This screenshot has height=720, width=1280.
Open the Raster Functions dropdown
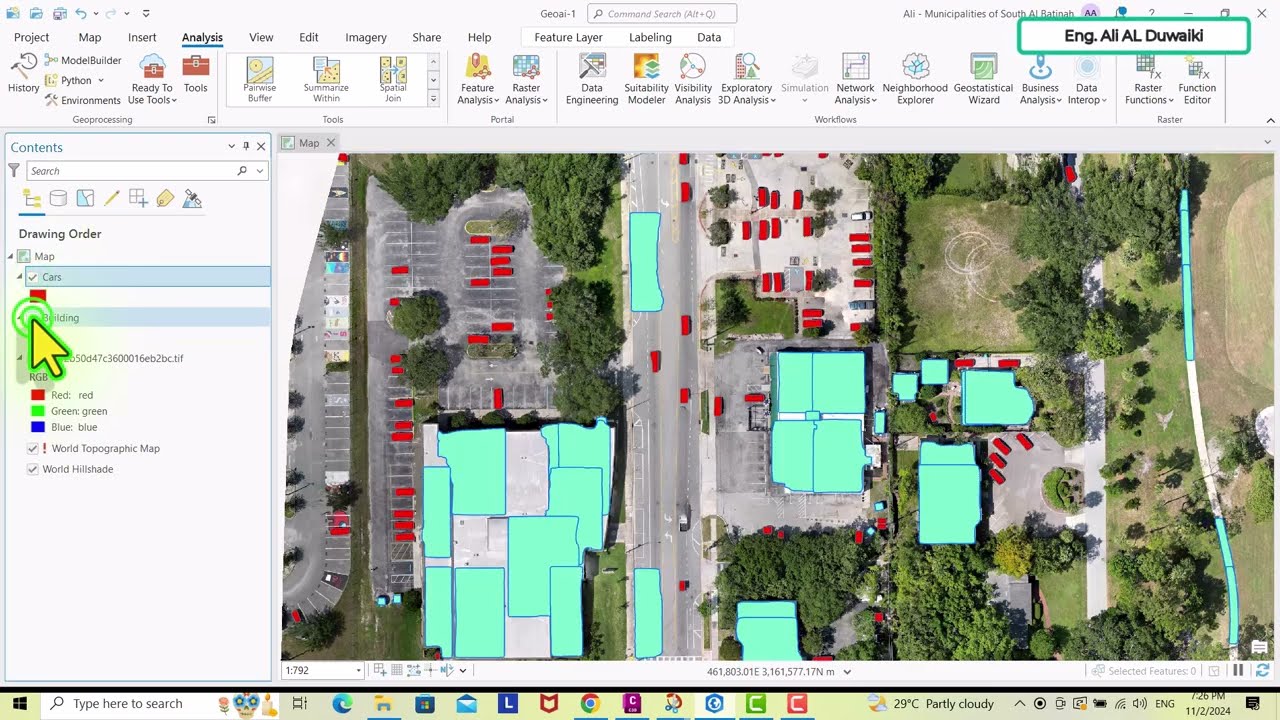click(x=1149, y=79)
